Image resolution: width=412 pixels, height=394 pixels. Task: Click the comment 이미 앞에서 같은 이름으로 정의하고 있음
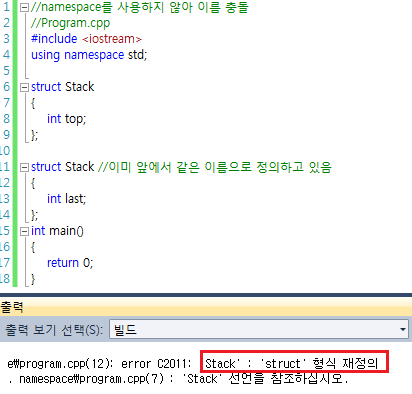[215, 167]
